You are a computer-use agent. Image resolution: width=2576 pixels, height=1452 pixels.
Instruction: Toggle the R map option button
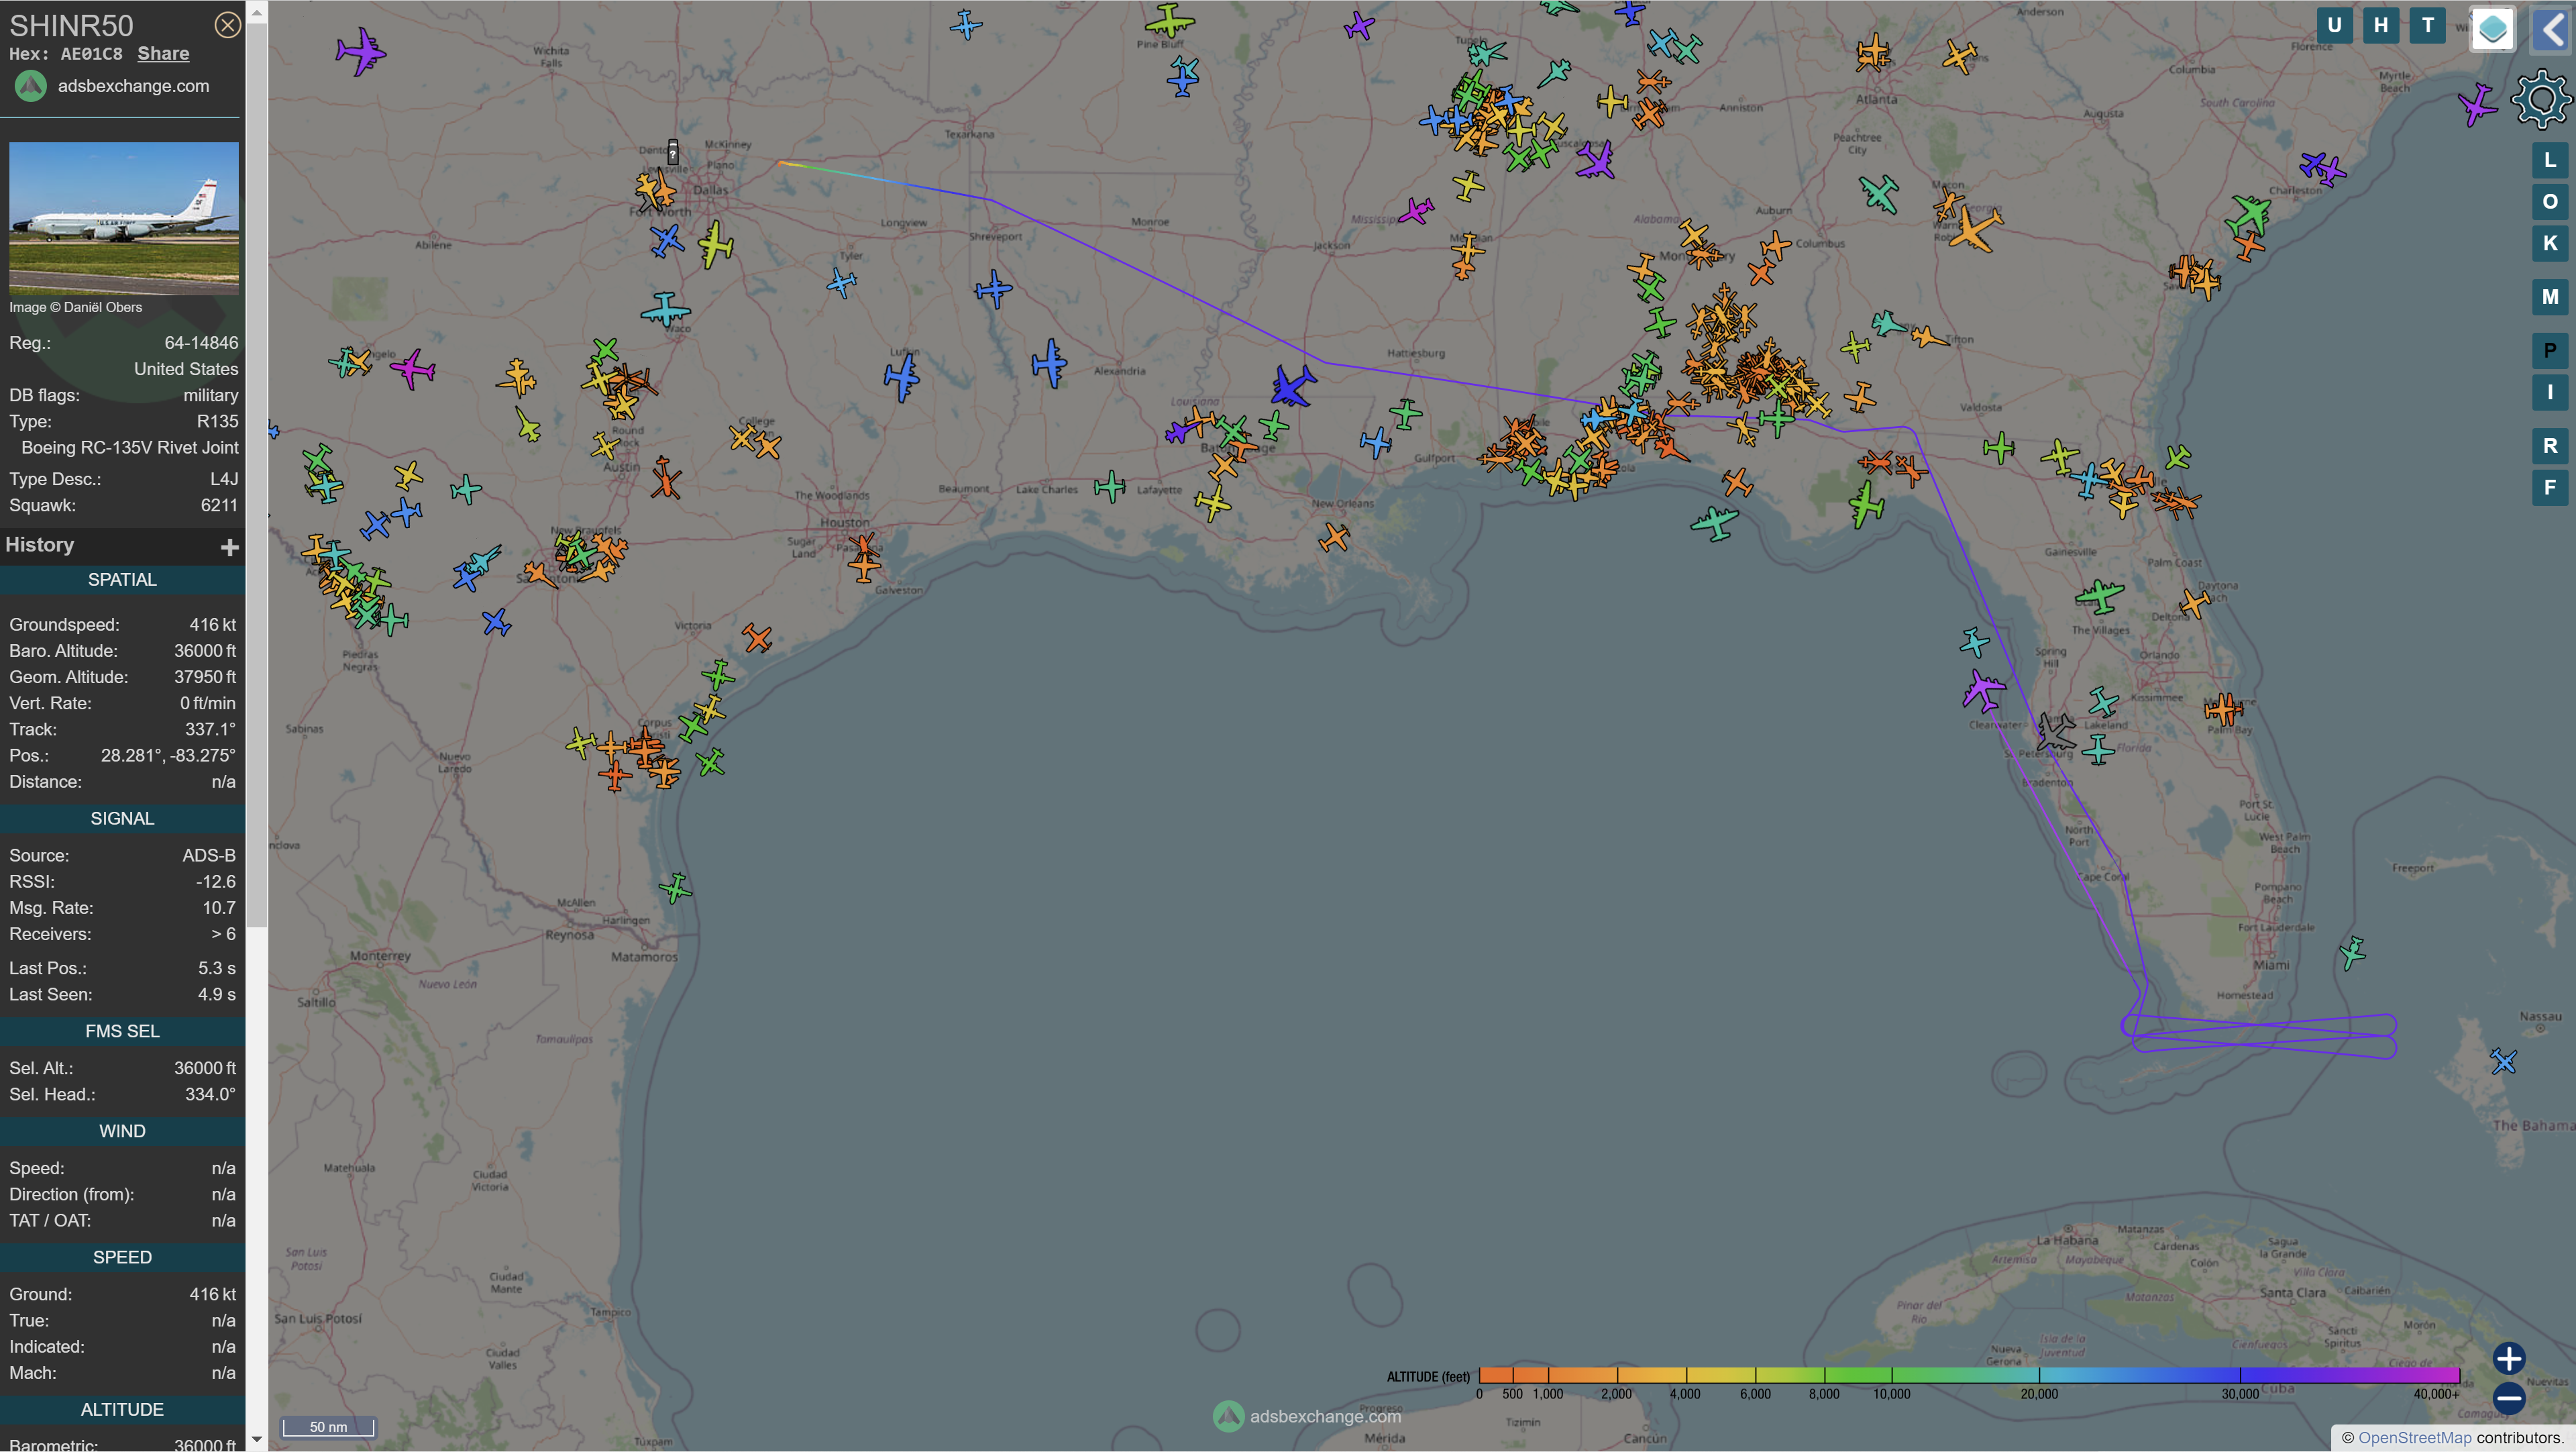[2550, 446]
